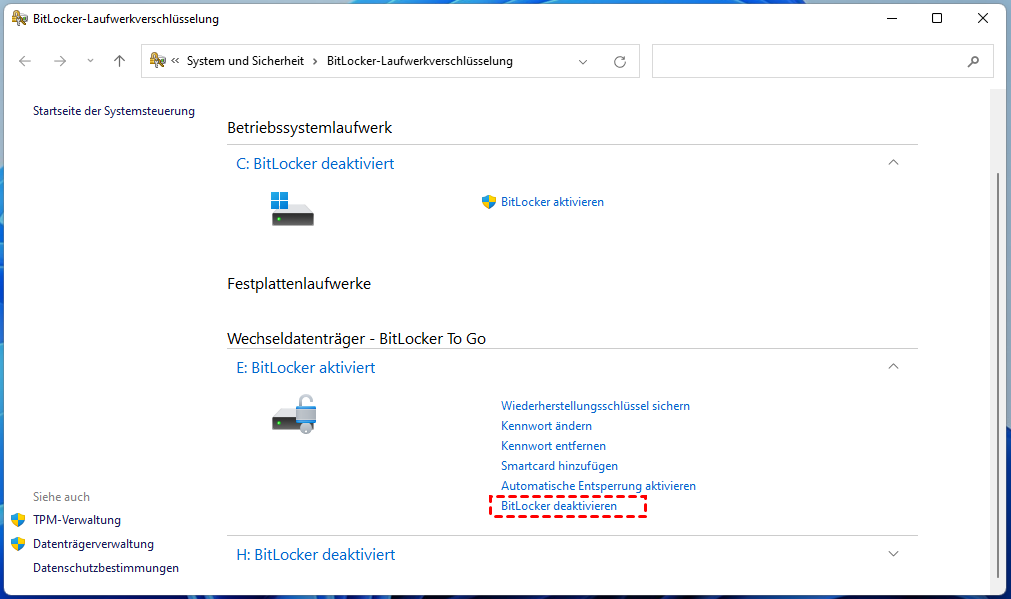The width and height of the screenshot is (1011, 599).
Task: Click the BitLocker key icon in address bar
Action: [157, 61]
